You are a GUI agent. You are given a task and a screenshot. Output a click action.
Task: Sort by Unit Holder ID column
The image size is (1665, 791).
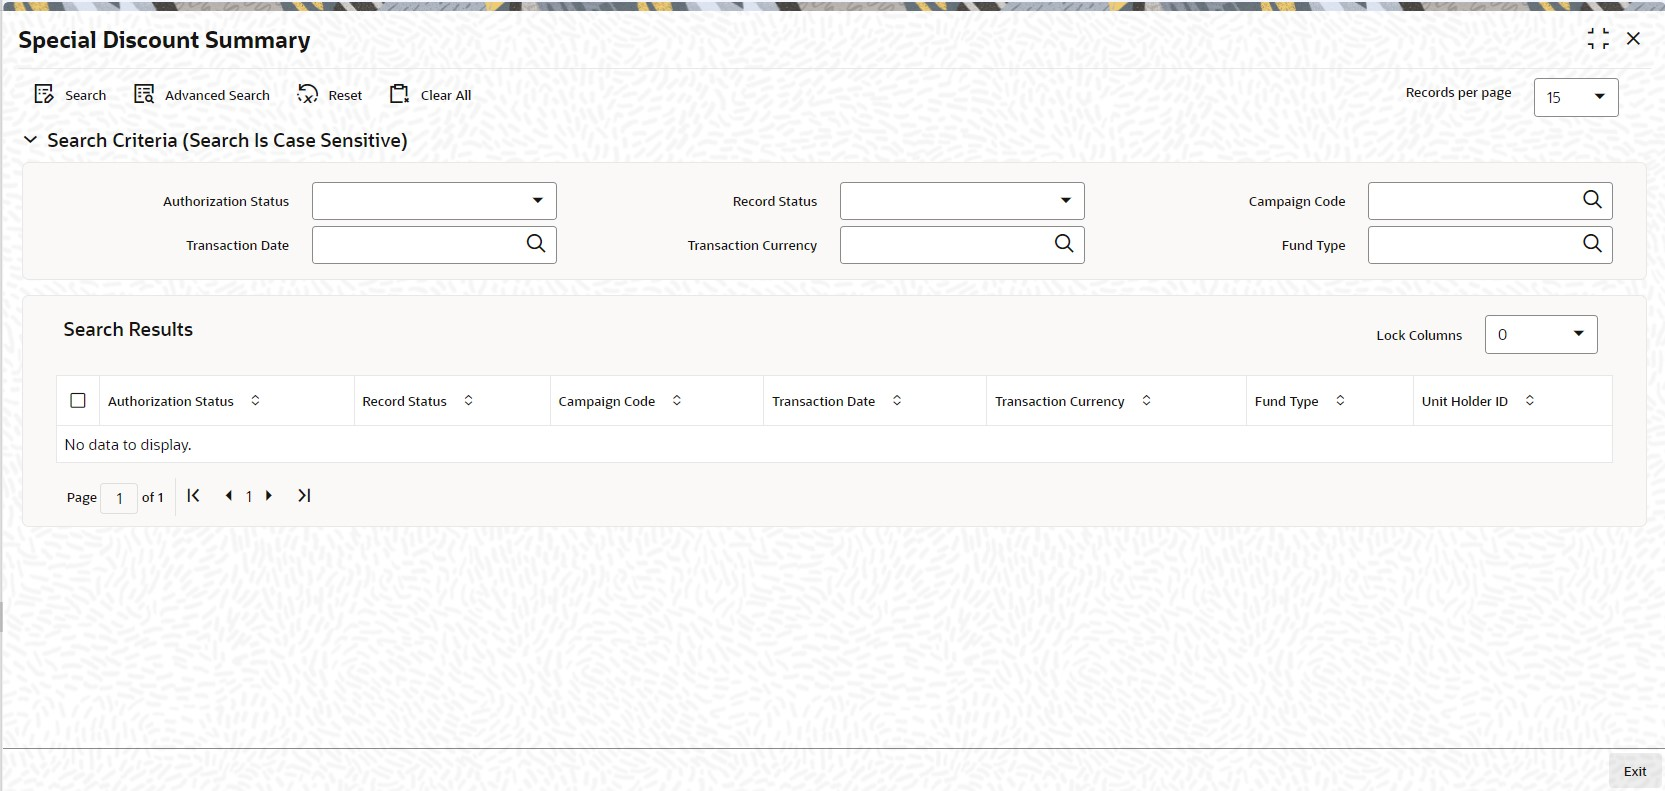[x=1529, y=400]
